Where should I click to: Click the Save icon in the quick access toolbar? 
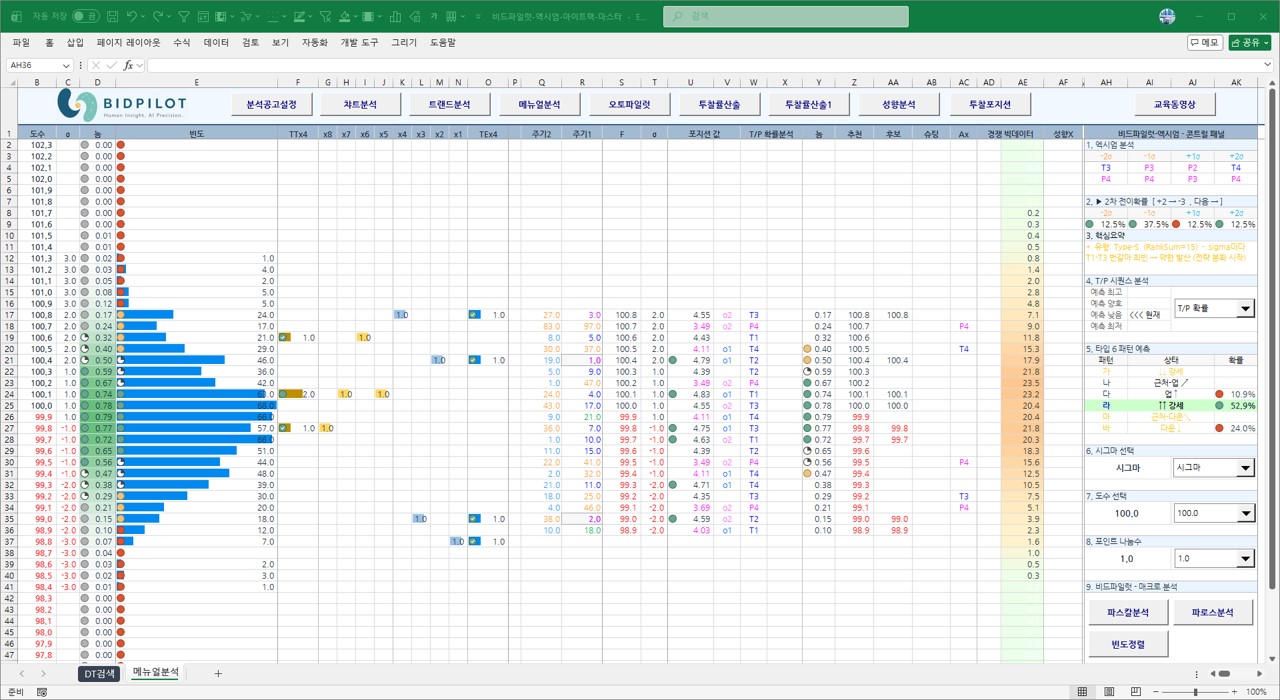112,16
